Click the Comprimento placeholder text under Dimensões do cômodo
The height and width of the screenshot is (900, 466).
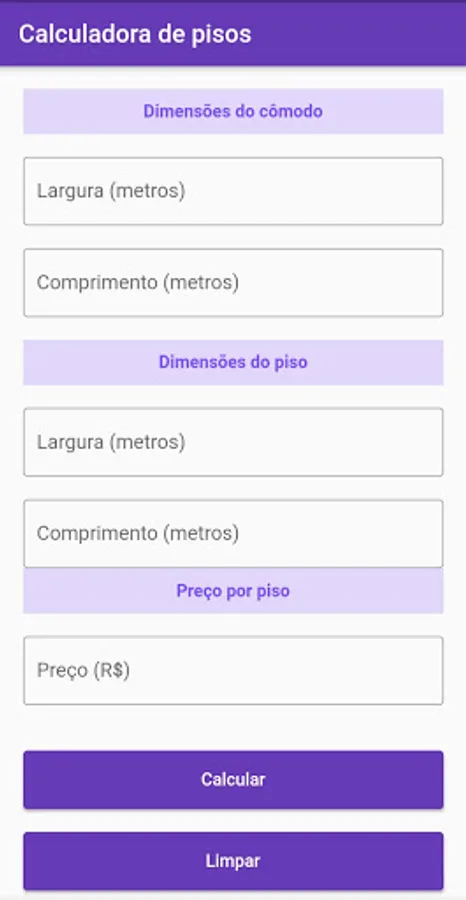click(x=138, y=282)
